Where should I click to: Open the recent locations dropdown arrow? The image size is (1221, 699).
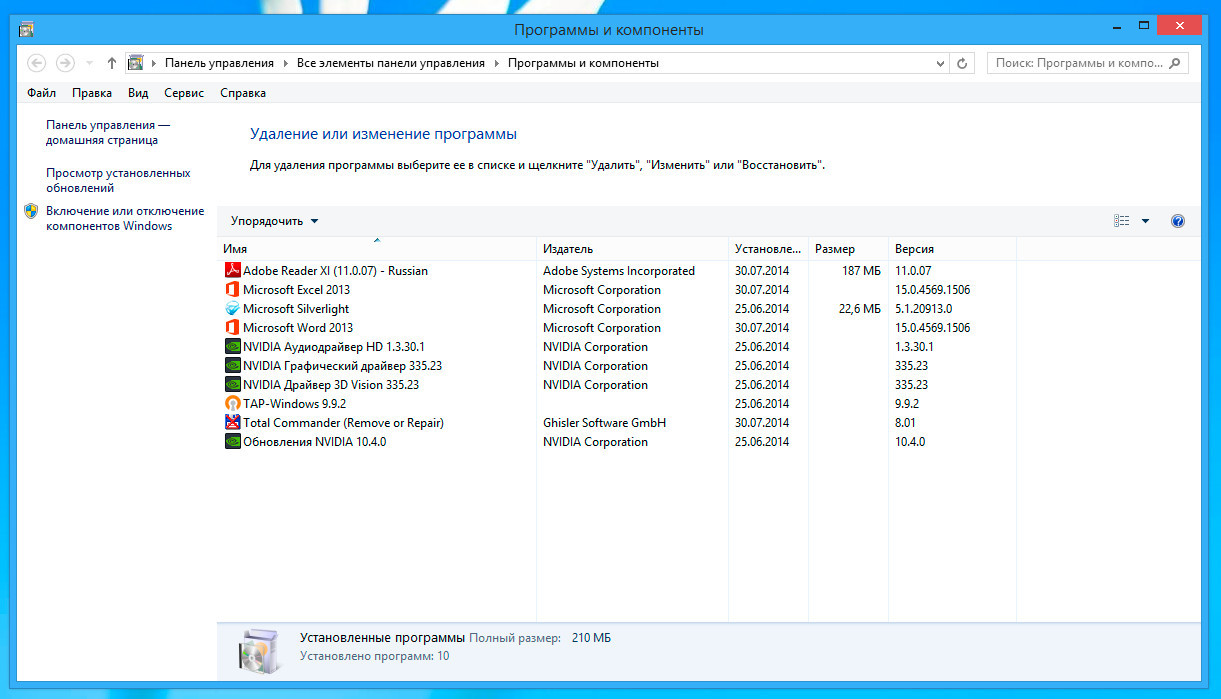[89, 63]
